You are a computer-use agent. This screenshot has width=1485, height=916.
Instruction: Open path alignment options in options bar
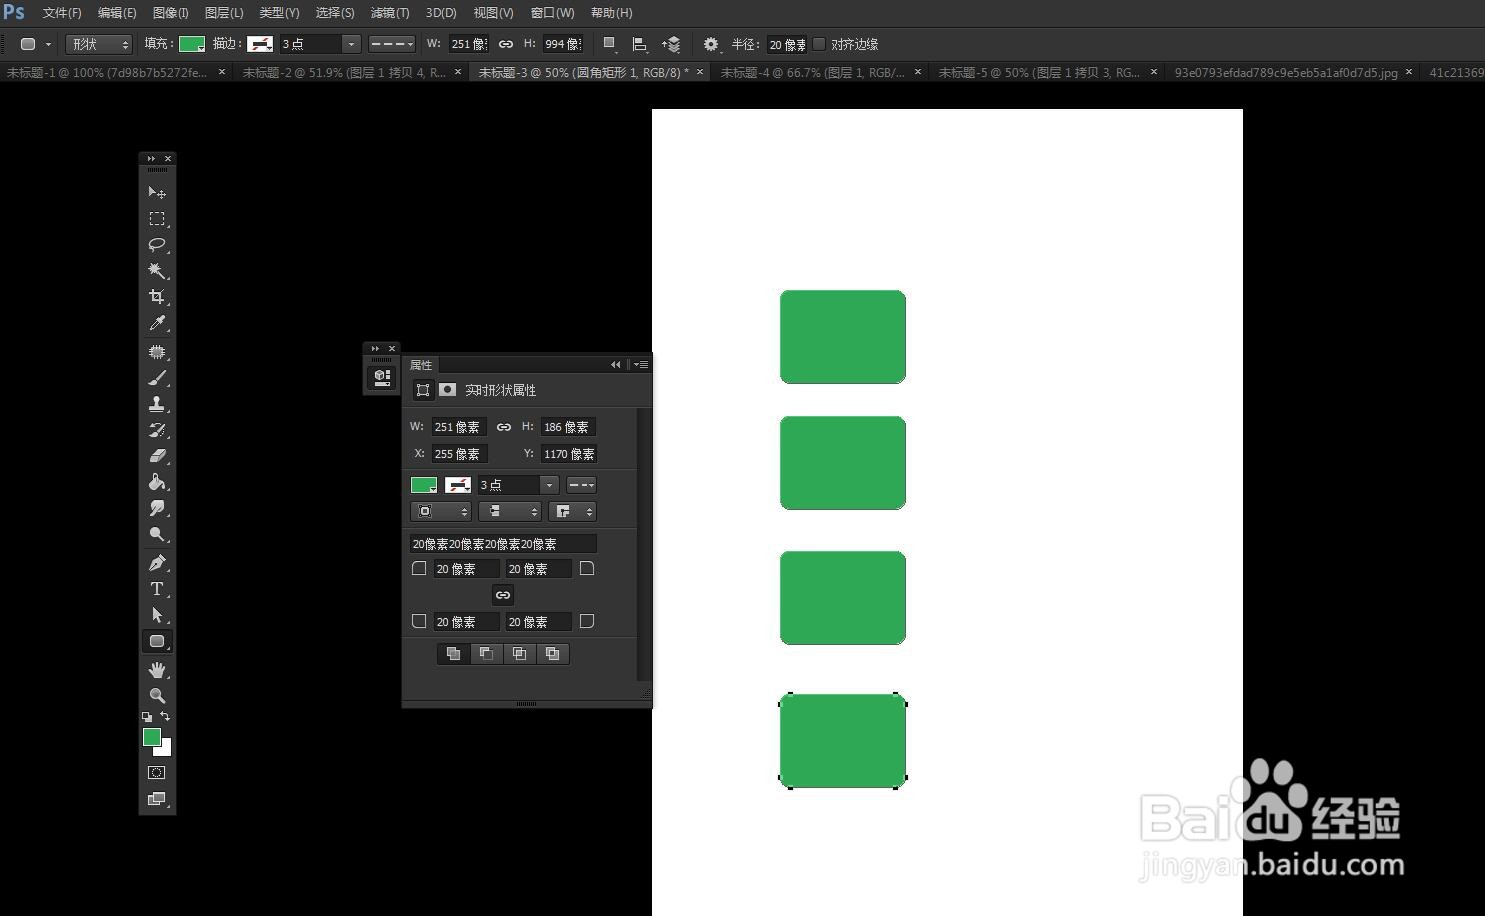(640, 44)
